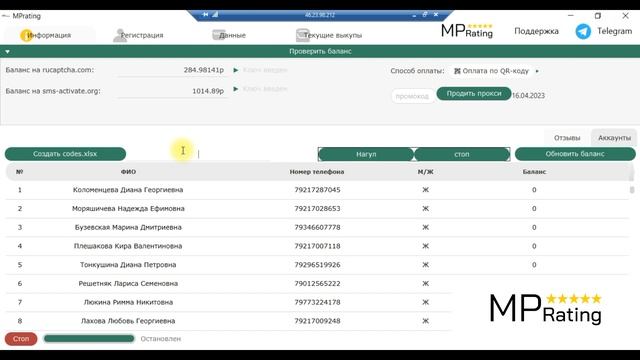Image resolution: width=640 pixels, height=360 pixels.
Task: Click the green стоп button
Action: (462, 154)
